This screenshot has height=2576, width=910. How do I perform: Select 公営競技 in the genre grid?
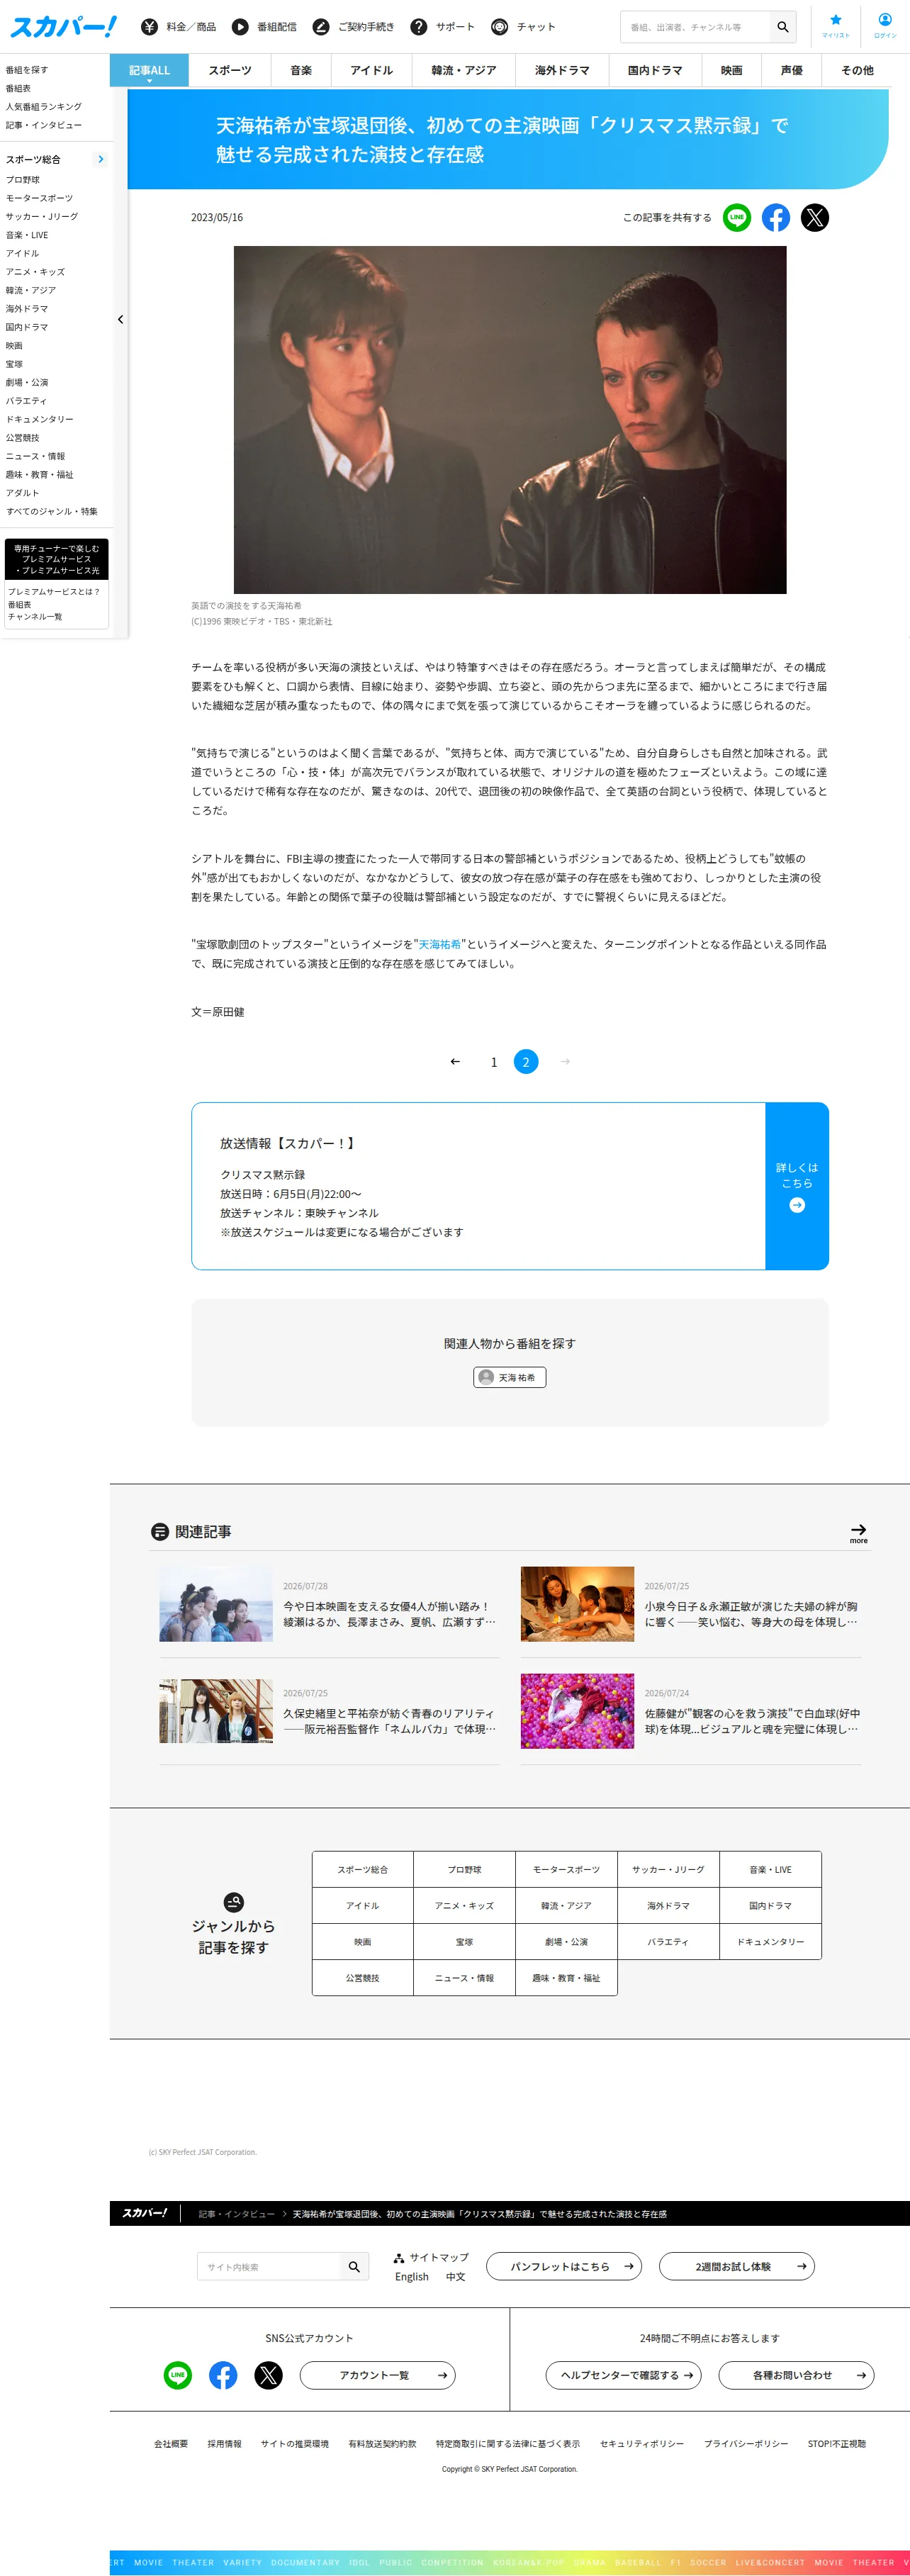pos(363,1977)
